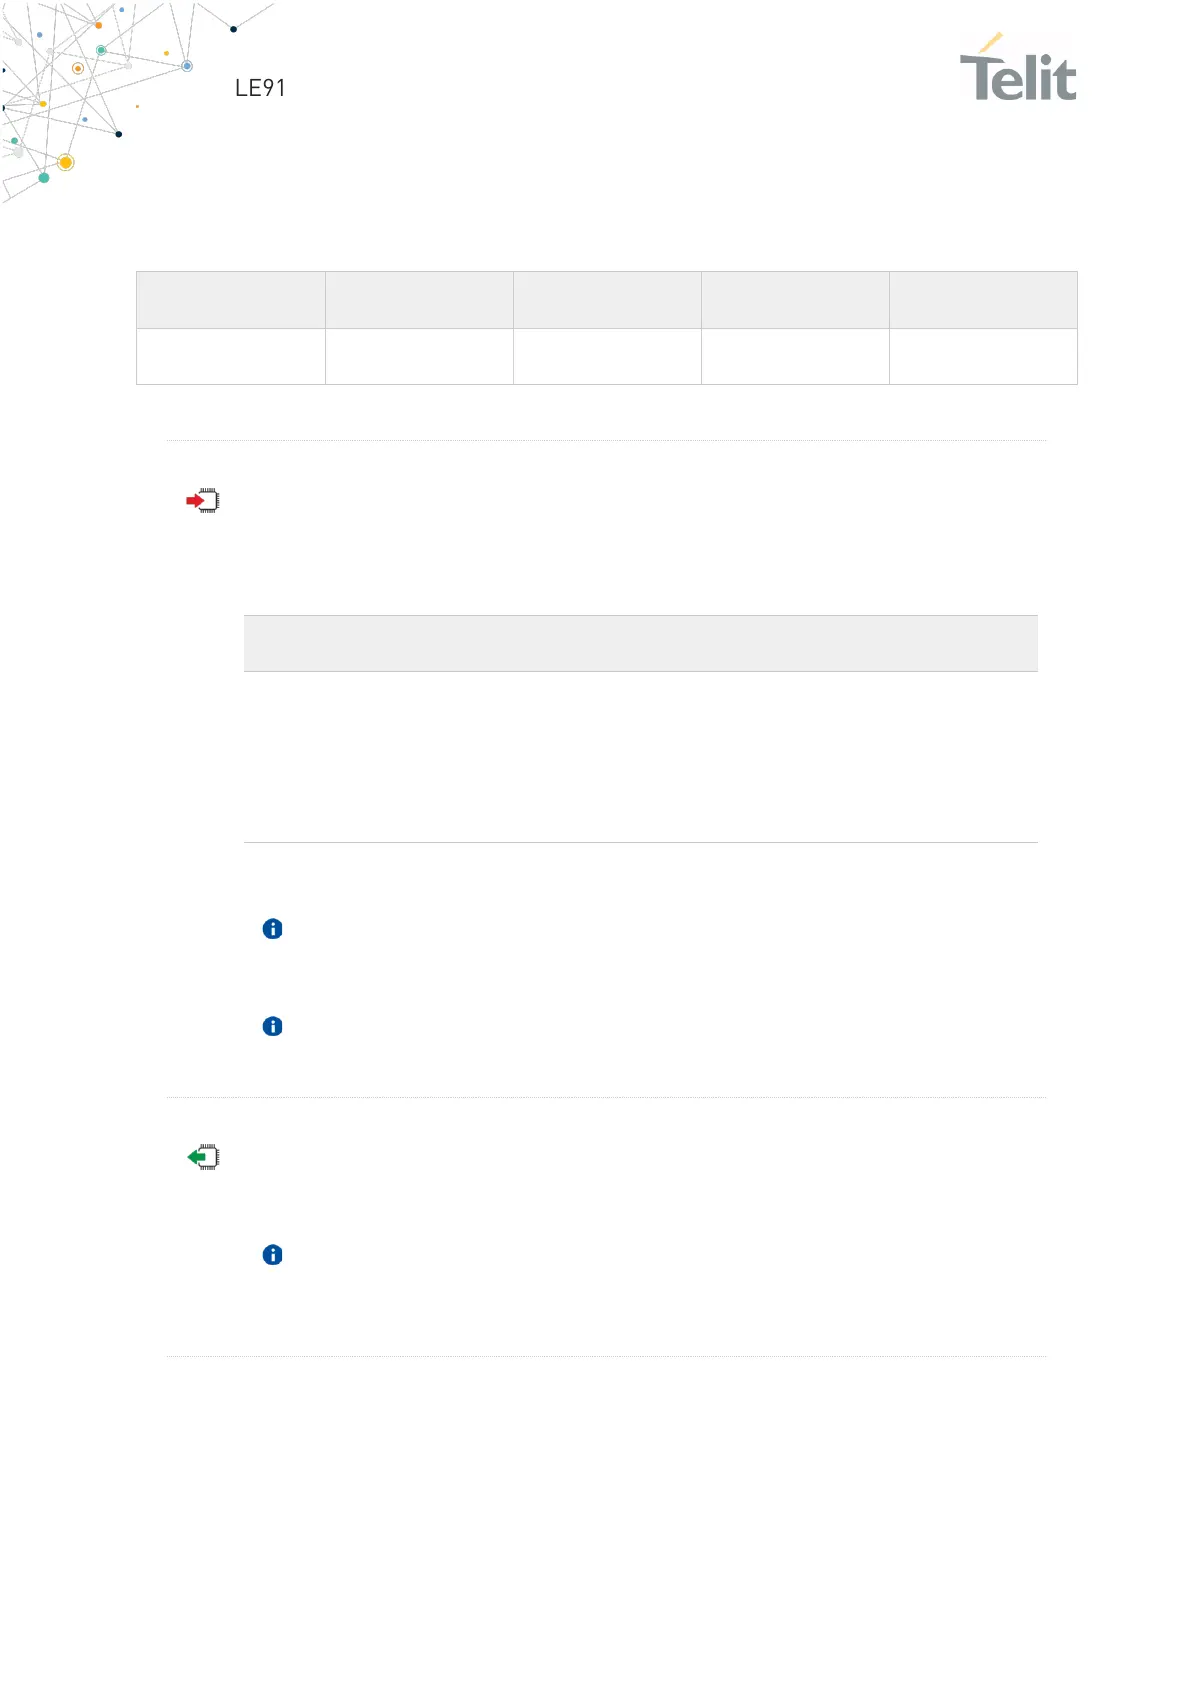The width and height of the screenshot is (1191, 1684).
Task: Click the middle header cell of the top table
Action: pyautogui.click(x=607, y=300)
